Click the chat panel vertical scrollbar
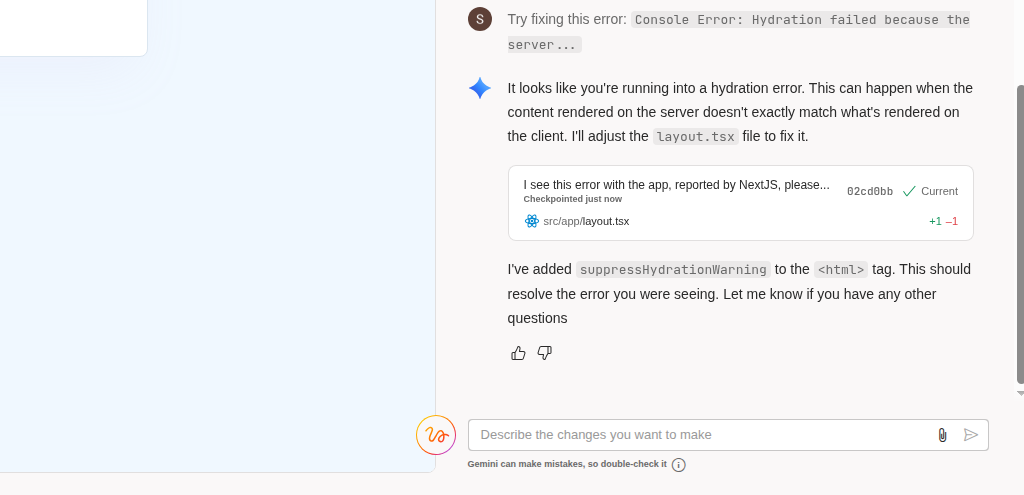Viewport: 1024px width, 495px height. pos(1021,234)
